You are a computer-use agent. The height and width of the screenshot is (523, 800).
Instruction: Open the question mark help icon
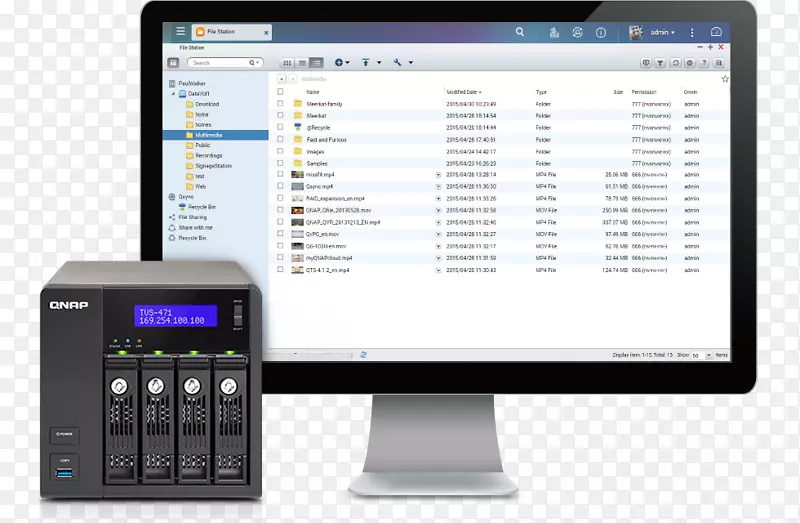[704, 63]
